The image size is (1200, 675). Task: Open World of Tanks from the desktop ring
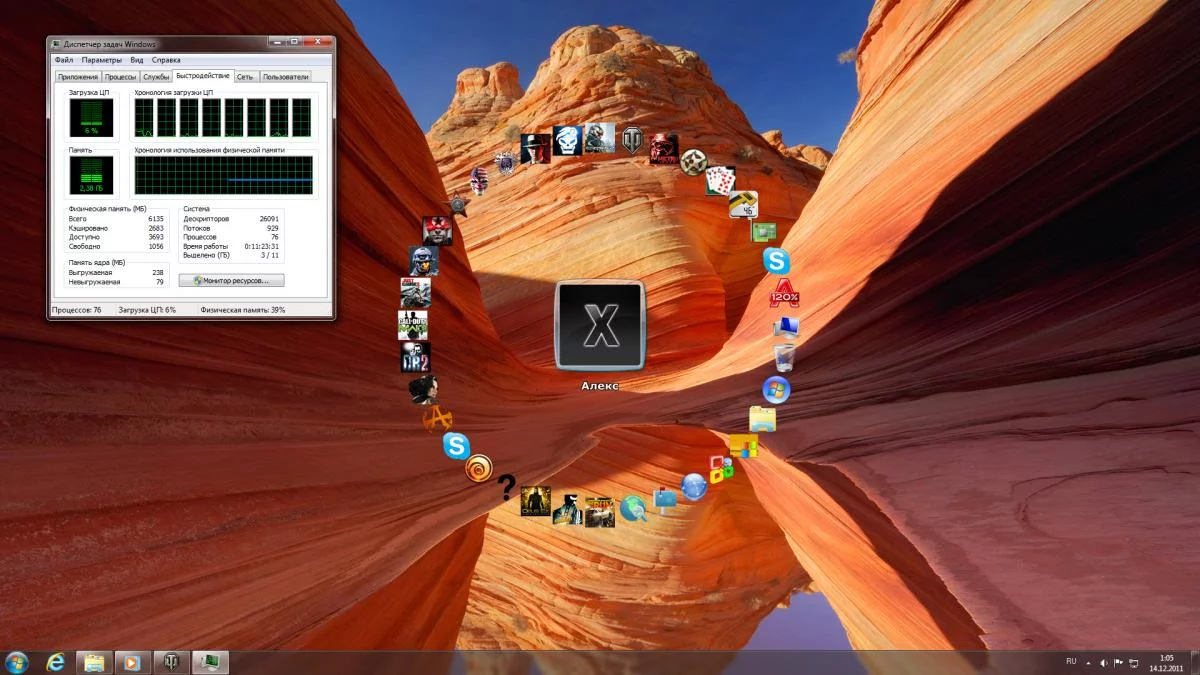click(631, 141)
